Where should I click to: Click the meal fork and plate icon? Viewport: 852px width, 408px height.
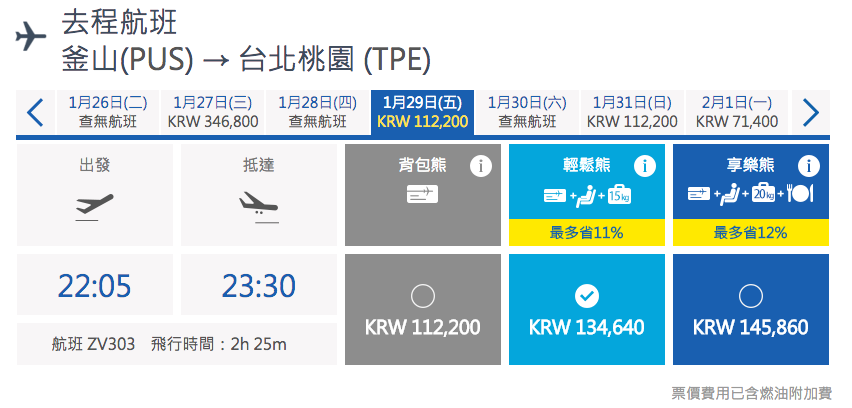coord(800,194)
